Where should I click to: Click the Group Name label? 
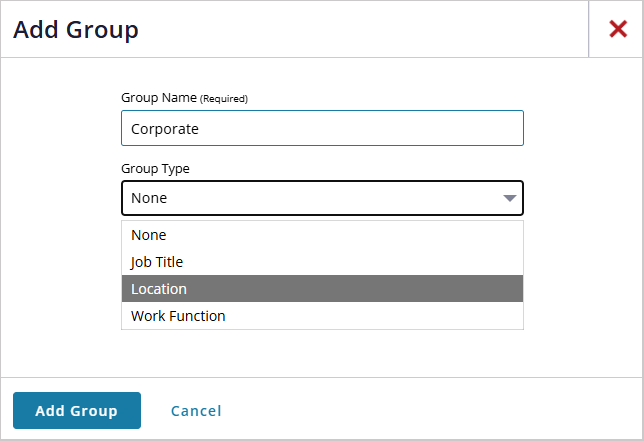point(159,98)
